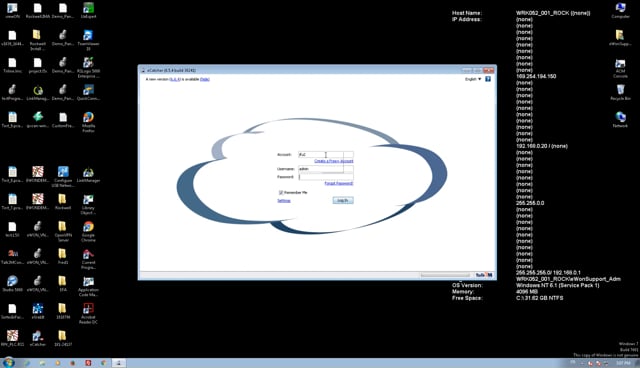Select the Application Code Manager shortcut

pyautogui.click(x=88, y=286)
